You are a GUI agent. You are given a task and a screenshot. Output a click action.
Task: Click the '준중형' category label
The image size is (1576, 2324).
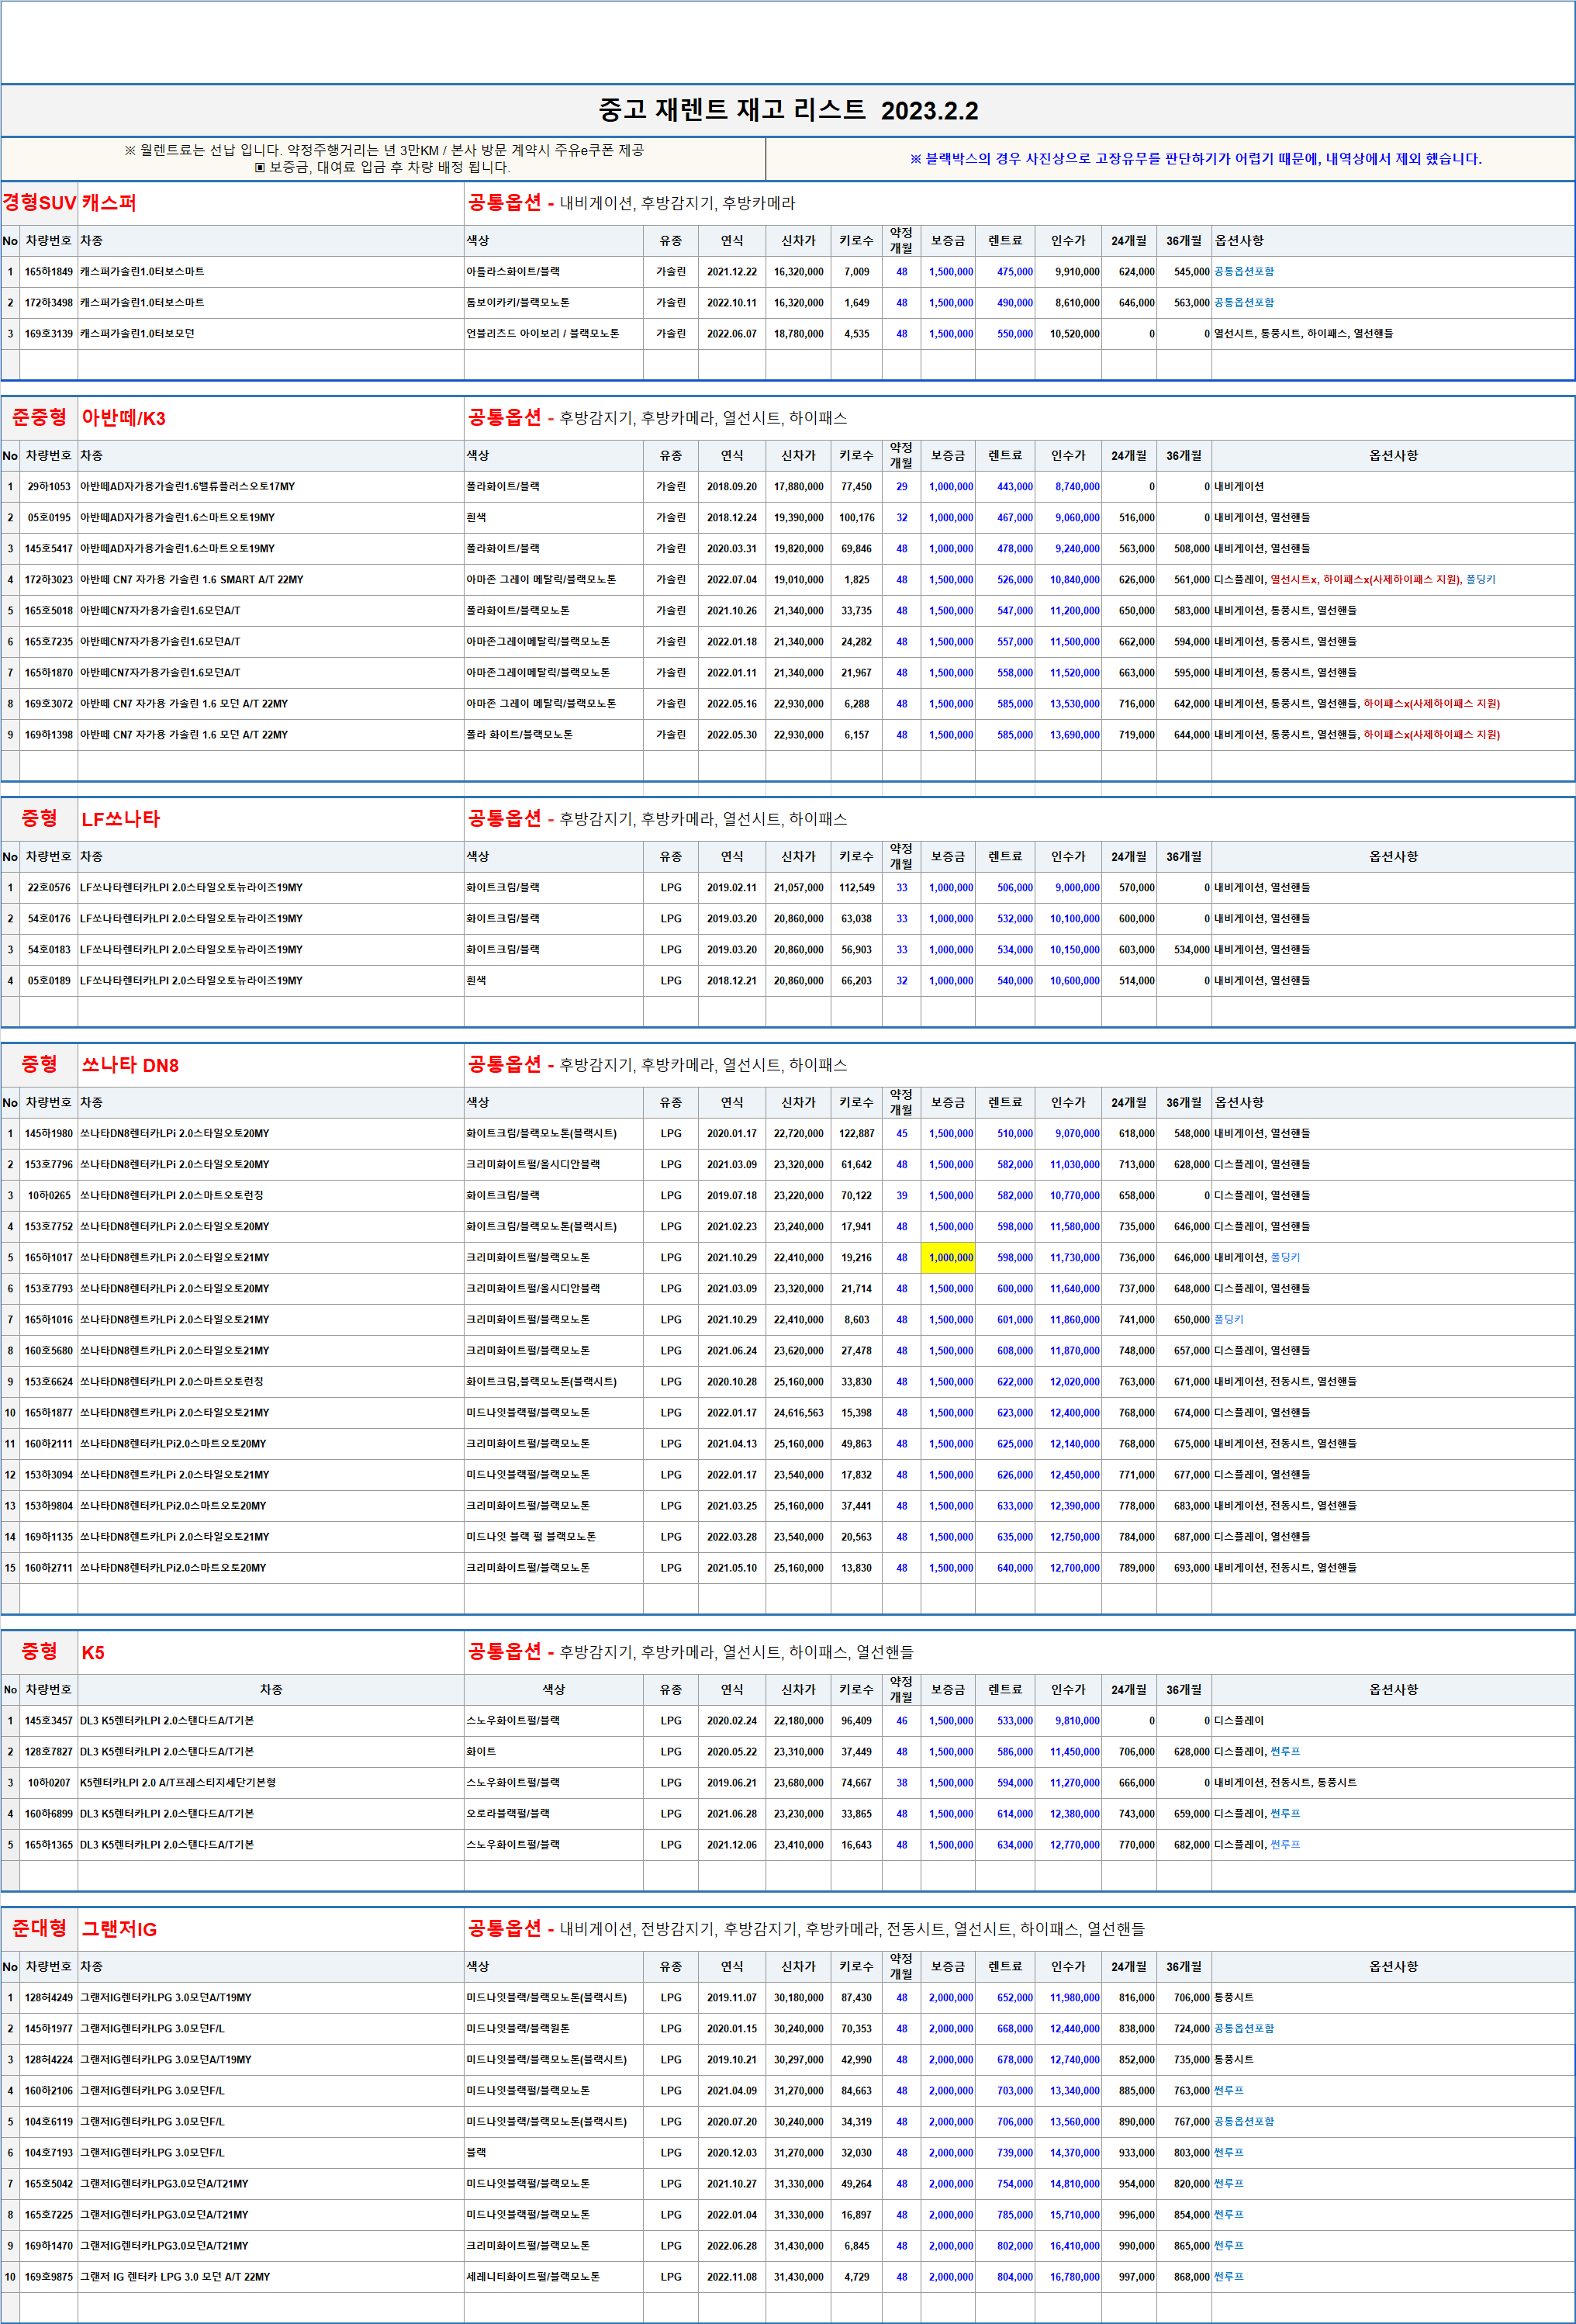39,417
